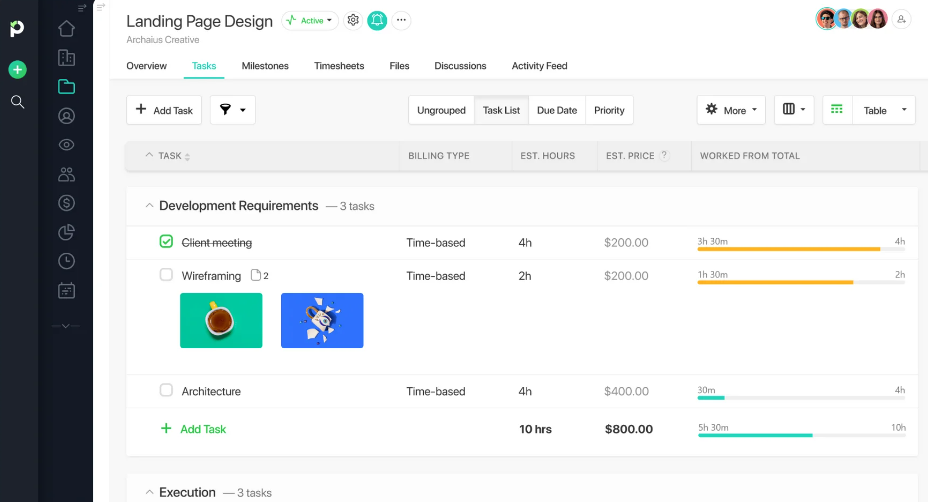Open the Active status dropdown
This screenshot has width=928, height=502.
point(310,20)
